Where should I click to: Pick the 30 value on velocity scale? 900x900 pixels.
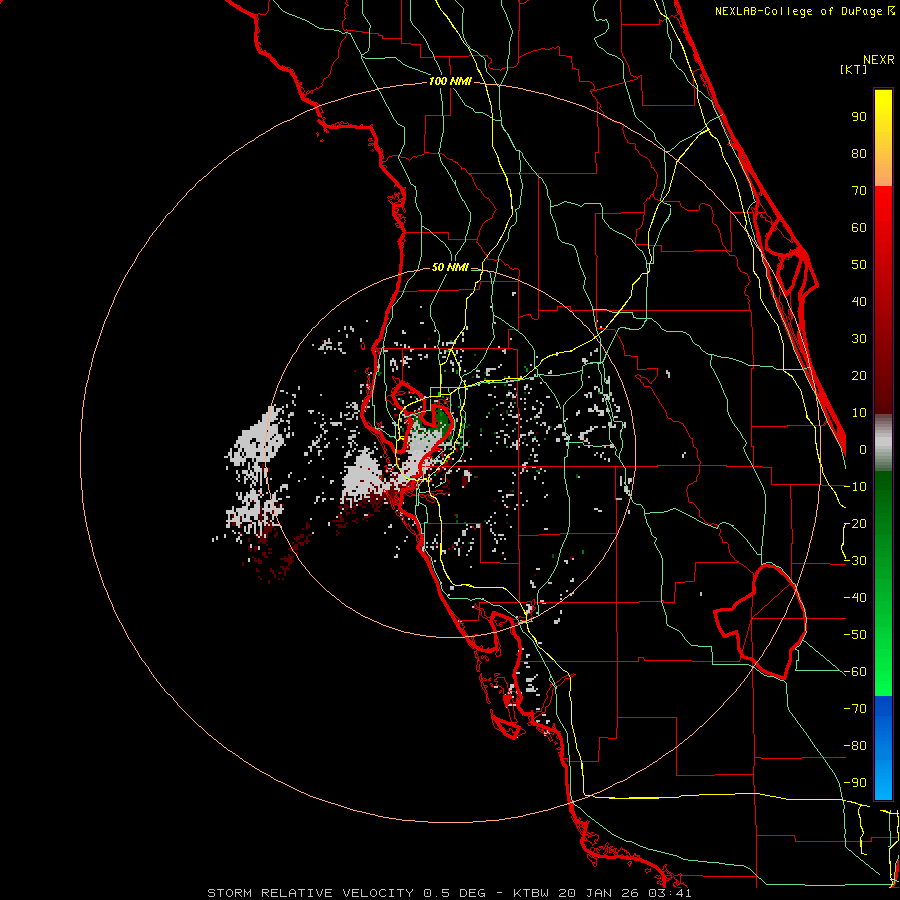859,339
